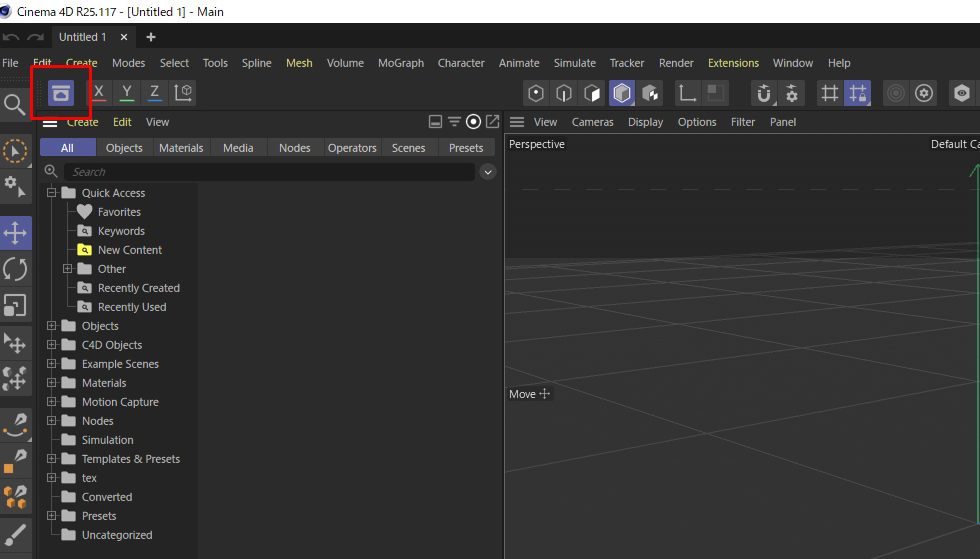Image resolution: width=980 pixels, height=559 pixels.
Task: Click the Coordinate System icon
Action: (x=183, y=93)
